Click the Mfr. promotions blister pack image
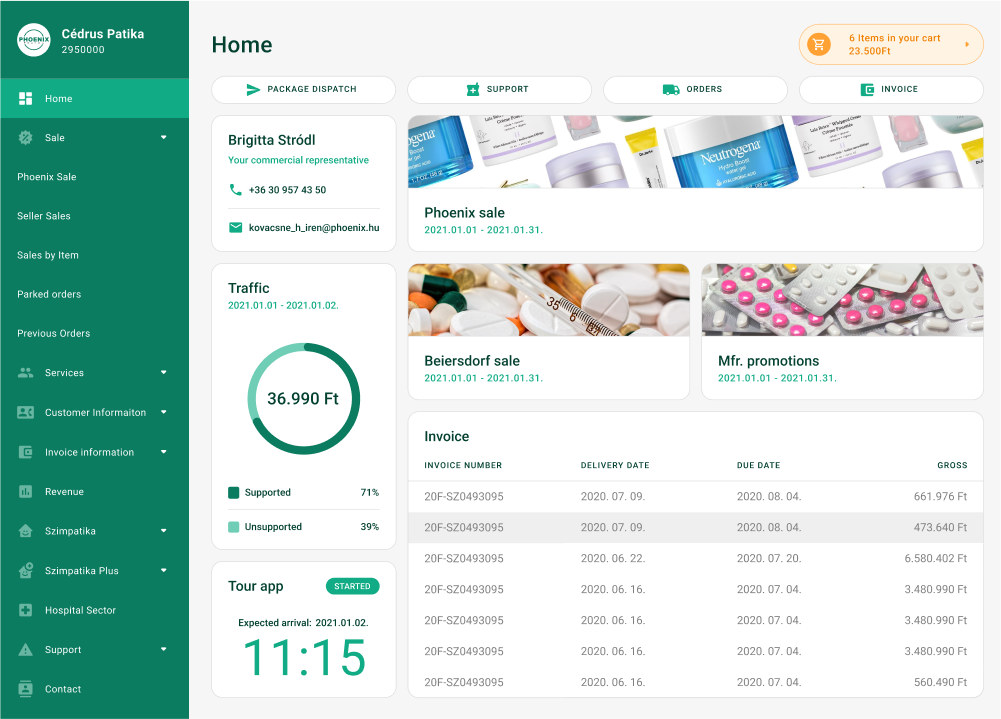1001x719 pixels. pyautogui.click(x=842, y=299)
